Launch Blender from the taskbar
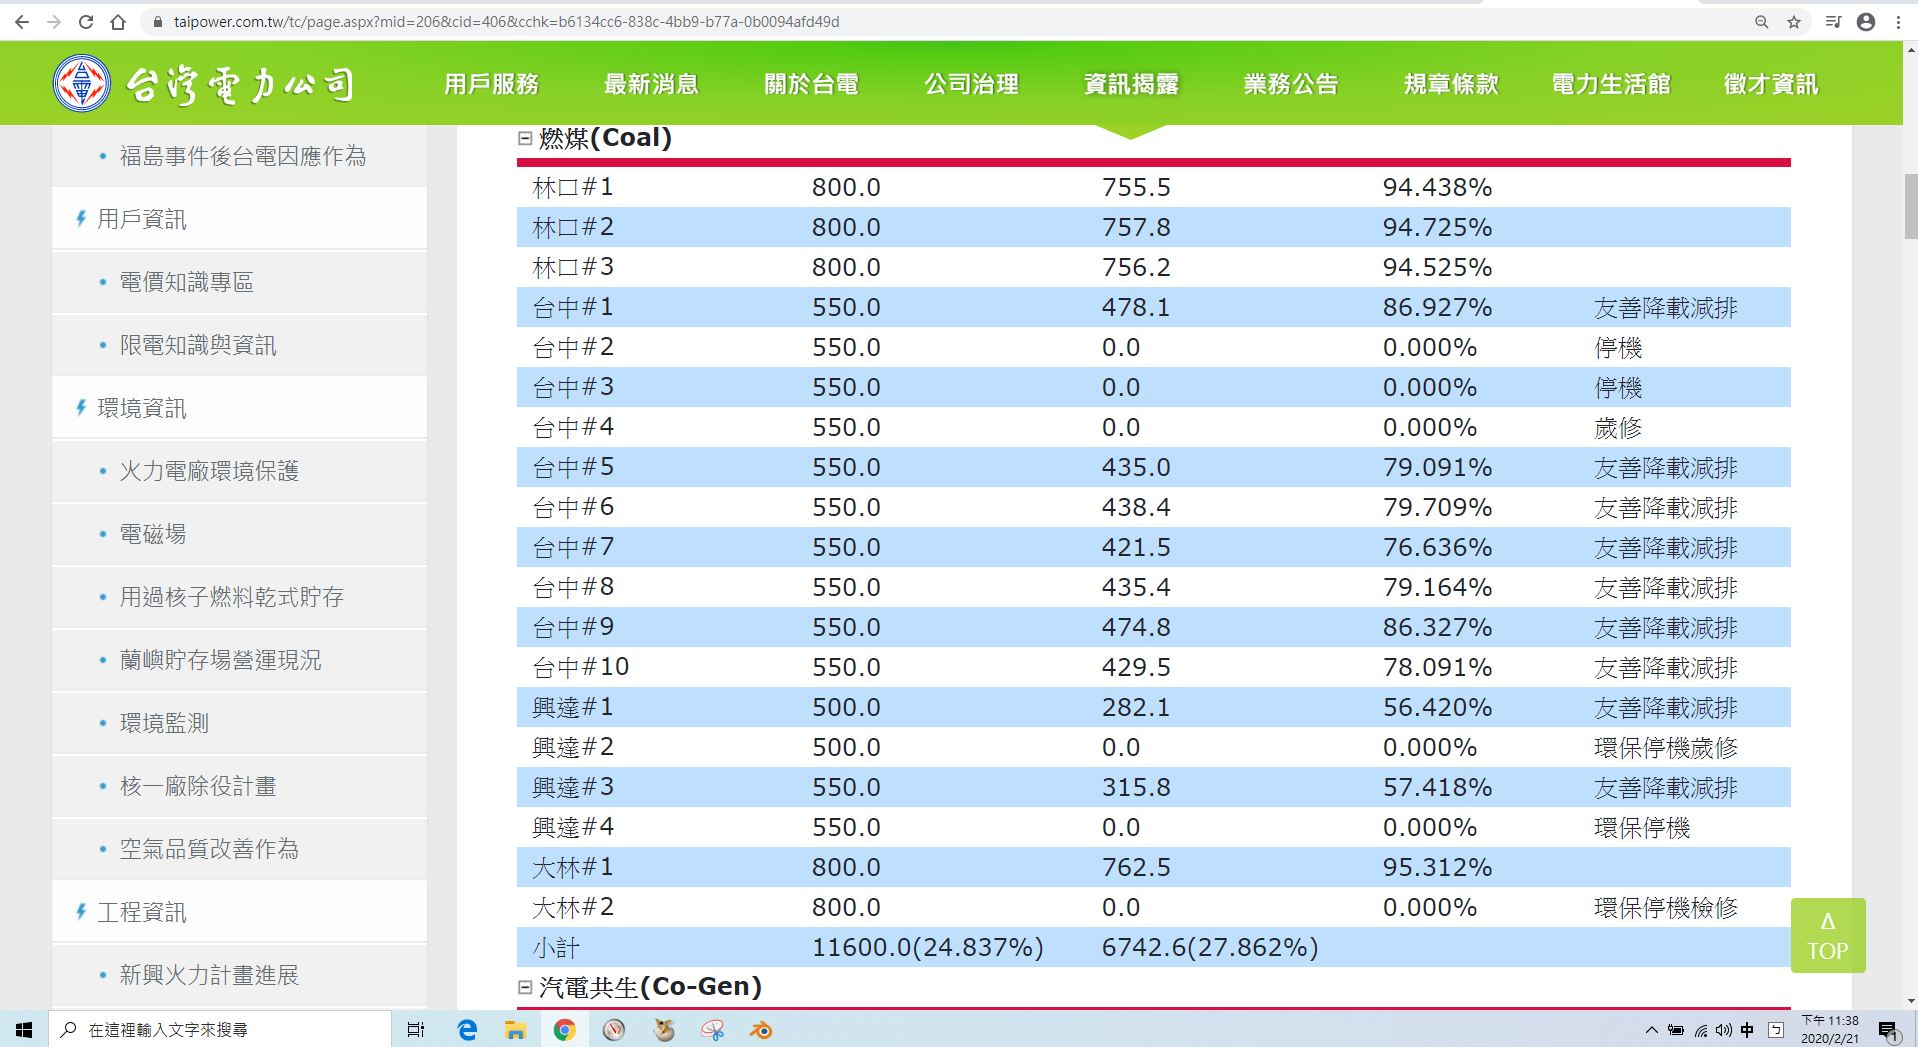The width and height of the screenshot is (1918, 1047). 761,1030
